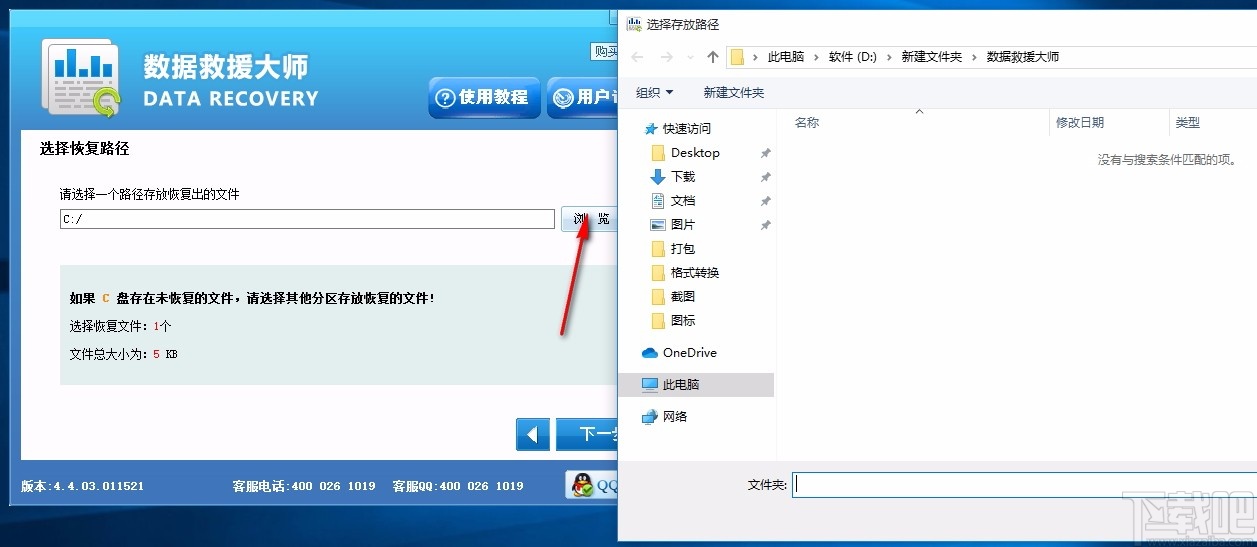Click the 用户 button in Data Recovery window

[582, 97]
